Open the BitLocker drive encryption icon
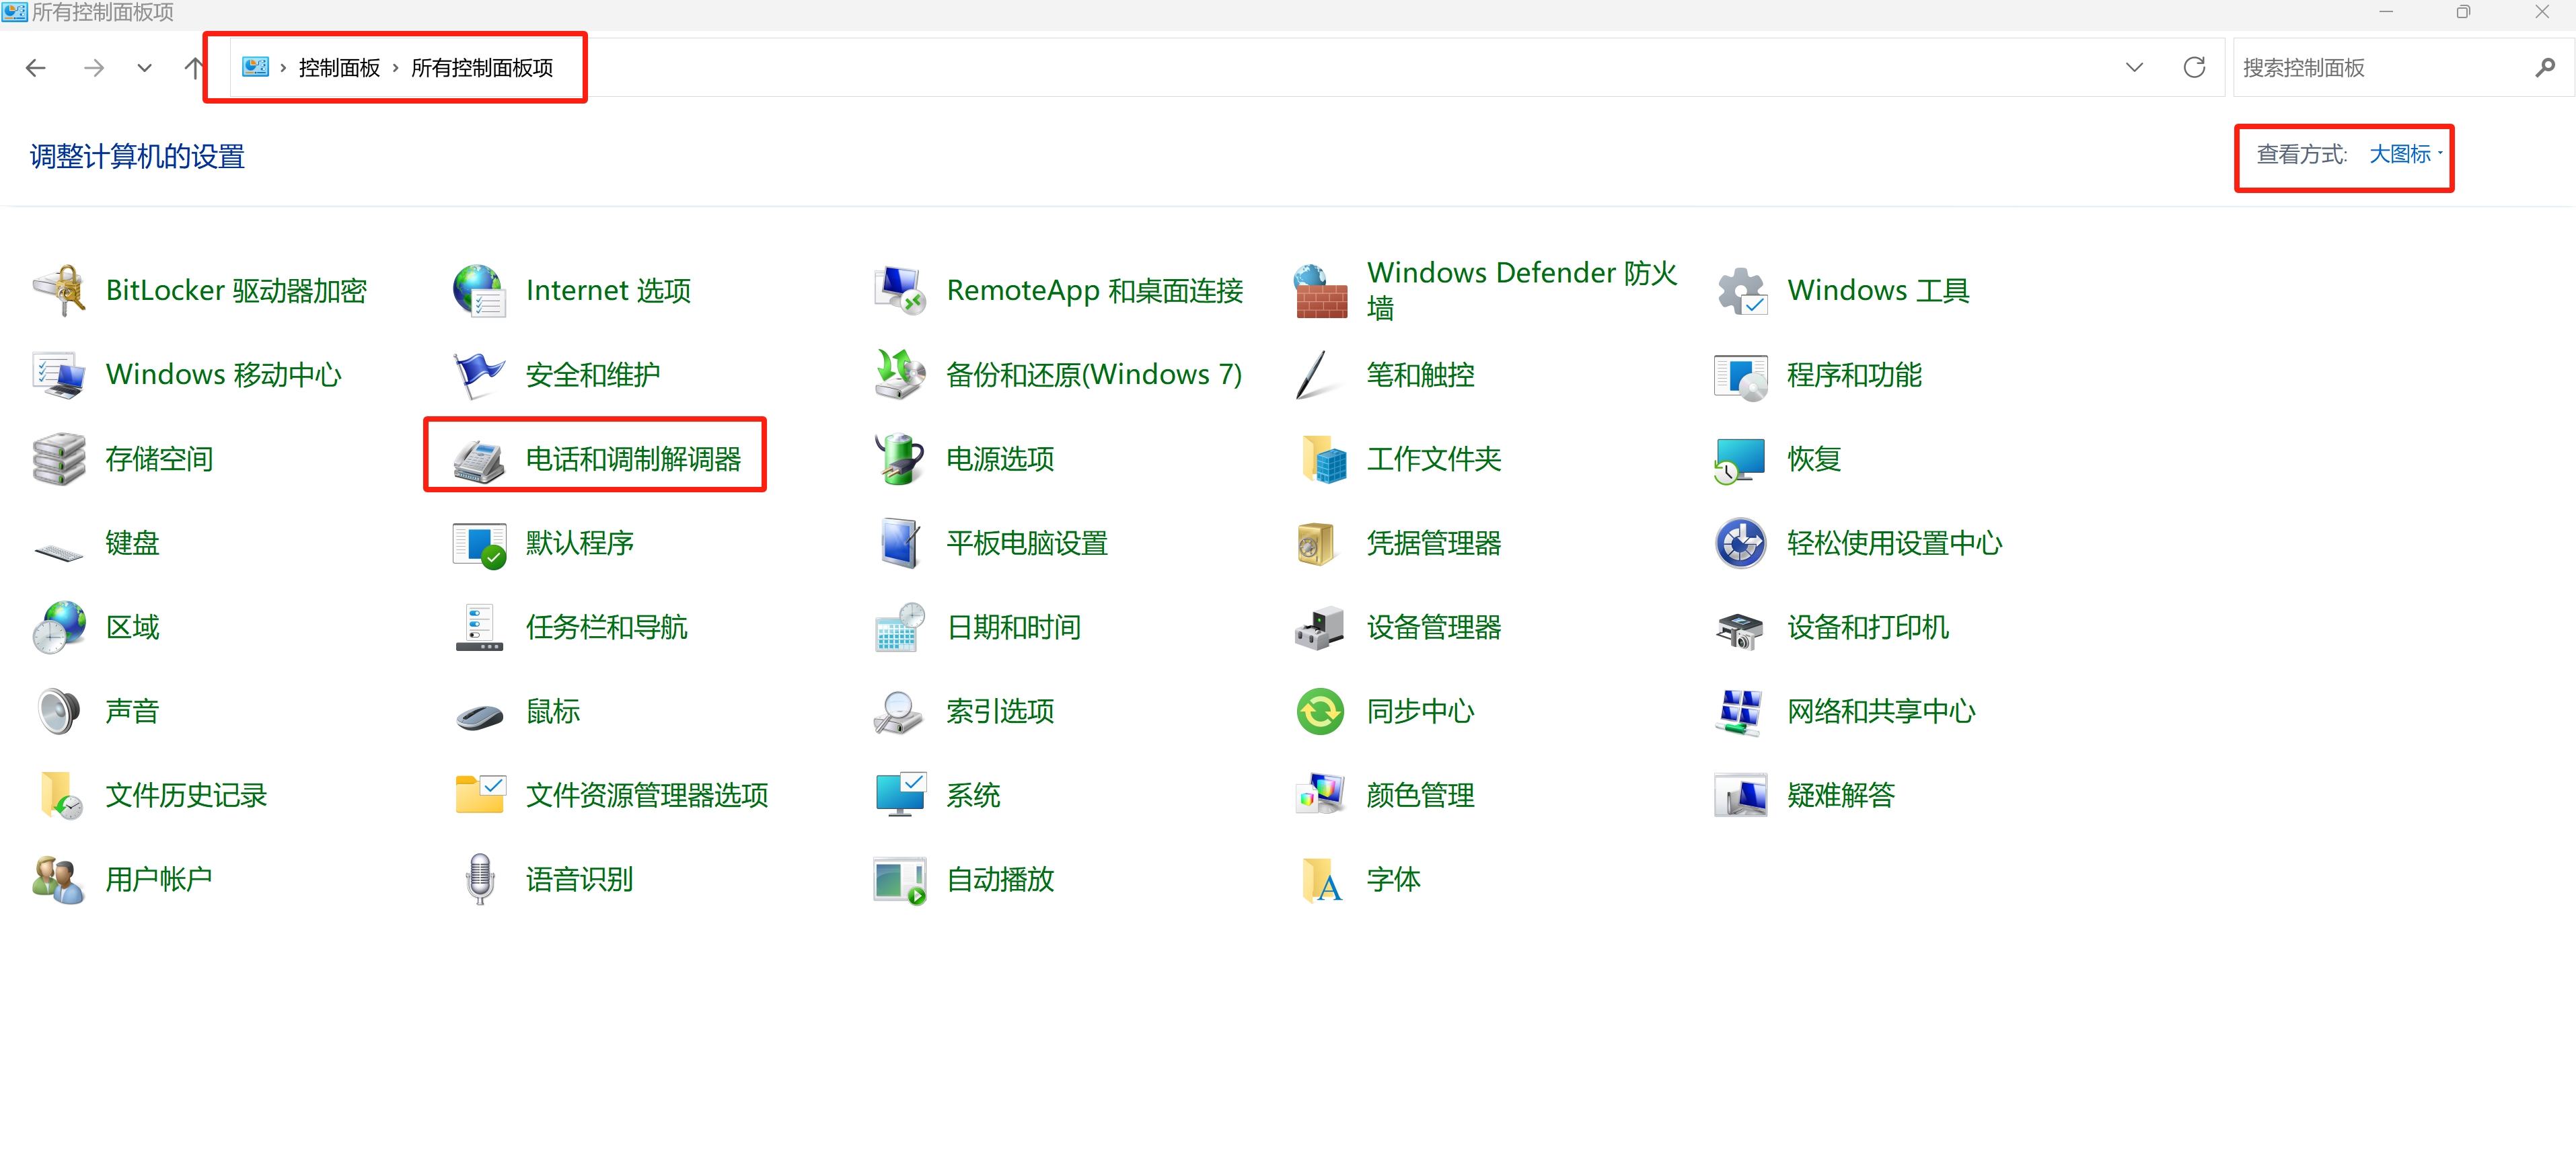The width and height of the screenshot is (2576, 1154). tap(59, 290)
